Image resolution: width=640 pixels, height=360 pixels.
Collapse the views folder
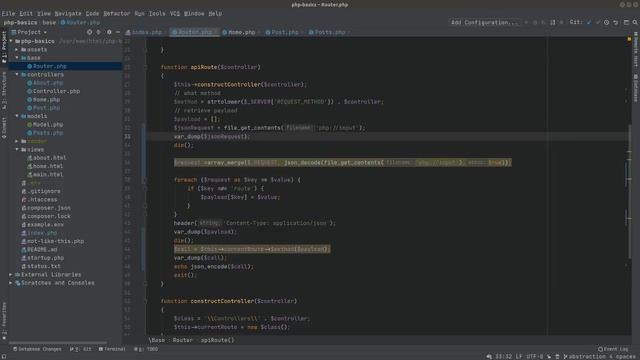click(17, 149)
